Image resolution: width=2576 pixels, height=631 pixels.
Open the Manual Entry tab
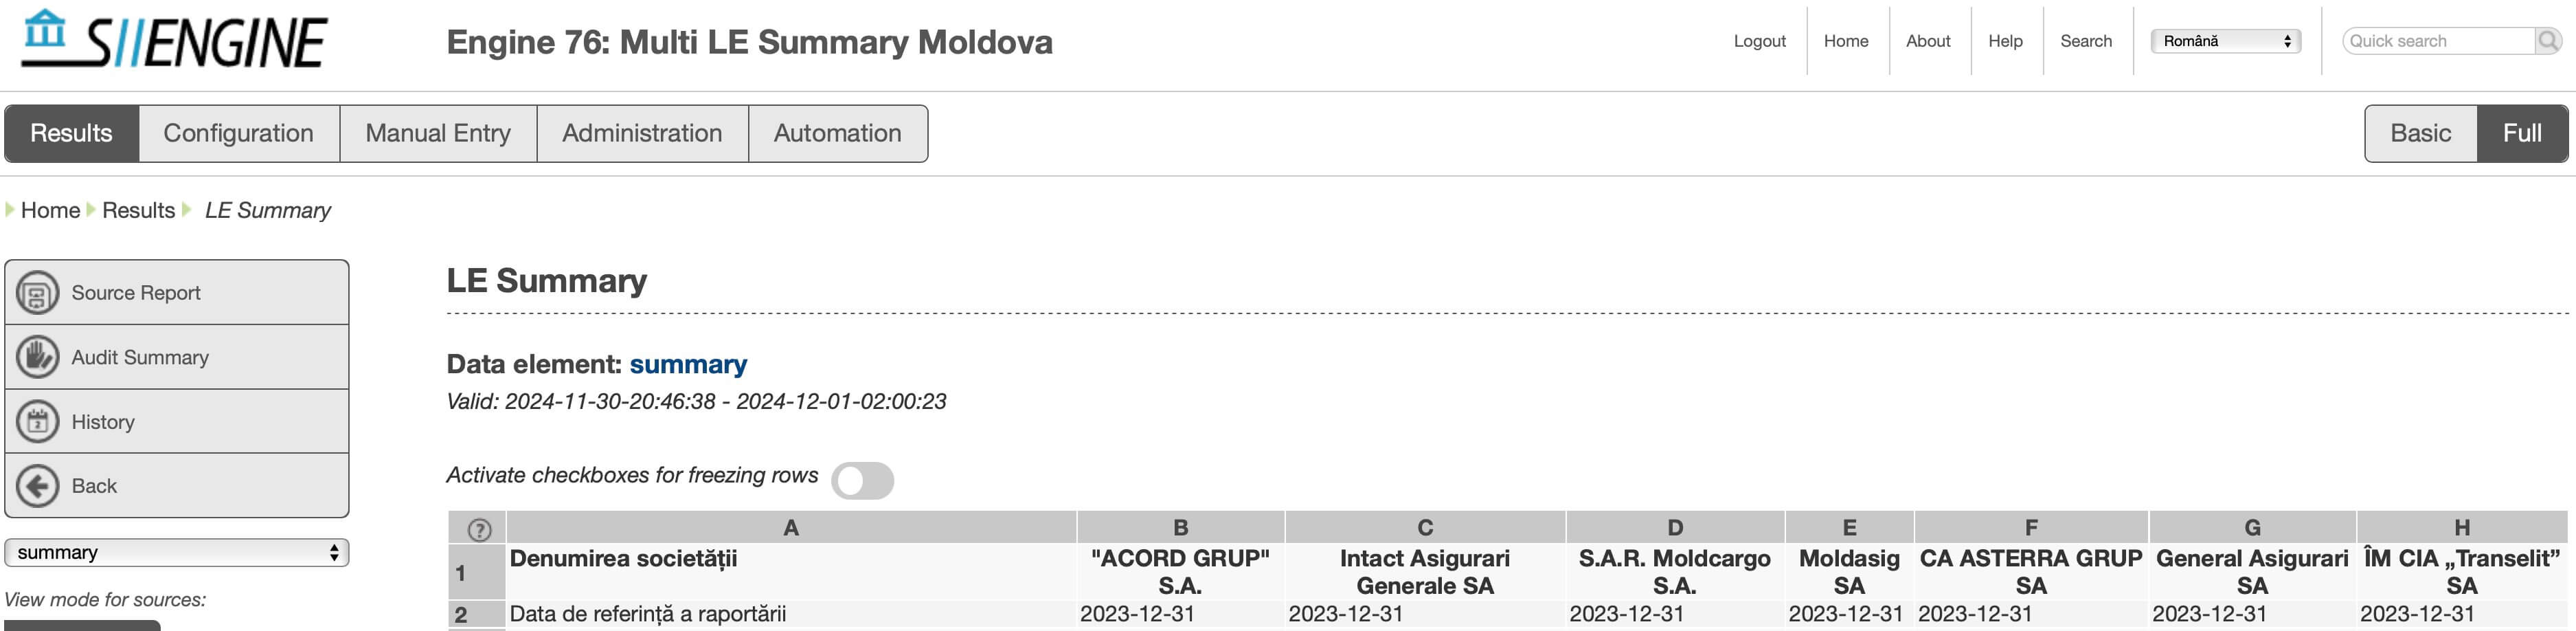(x=438, y=133)
